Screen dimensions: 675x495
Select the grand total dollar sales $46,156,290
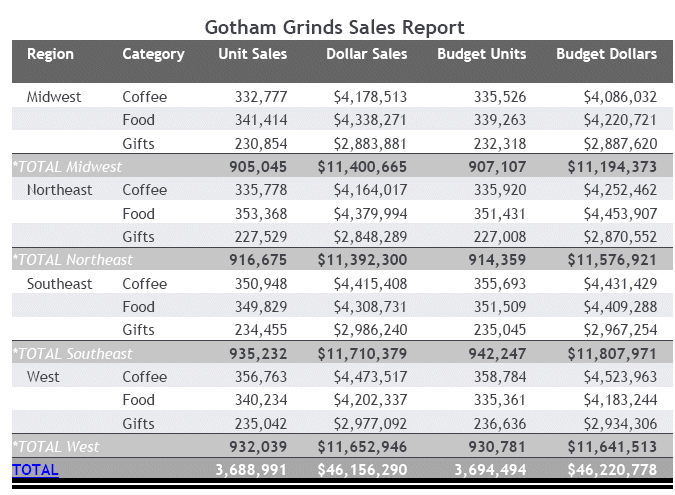tap(362, 469)
